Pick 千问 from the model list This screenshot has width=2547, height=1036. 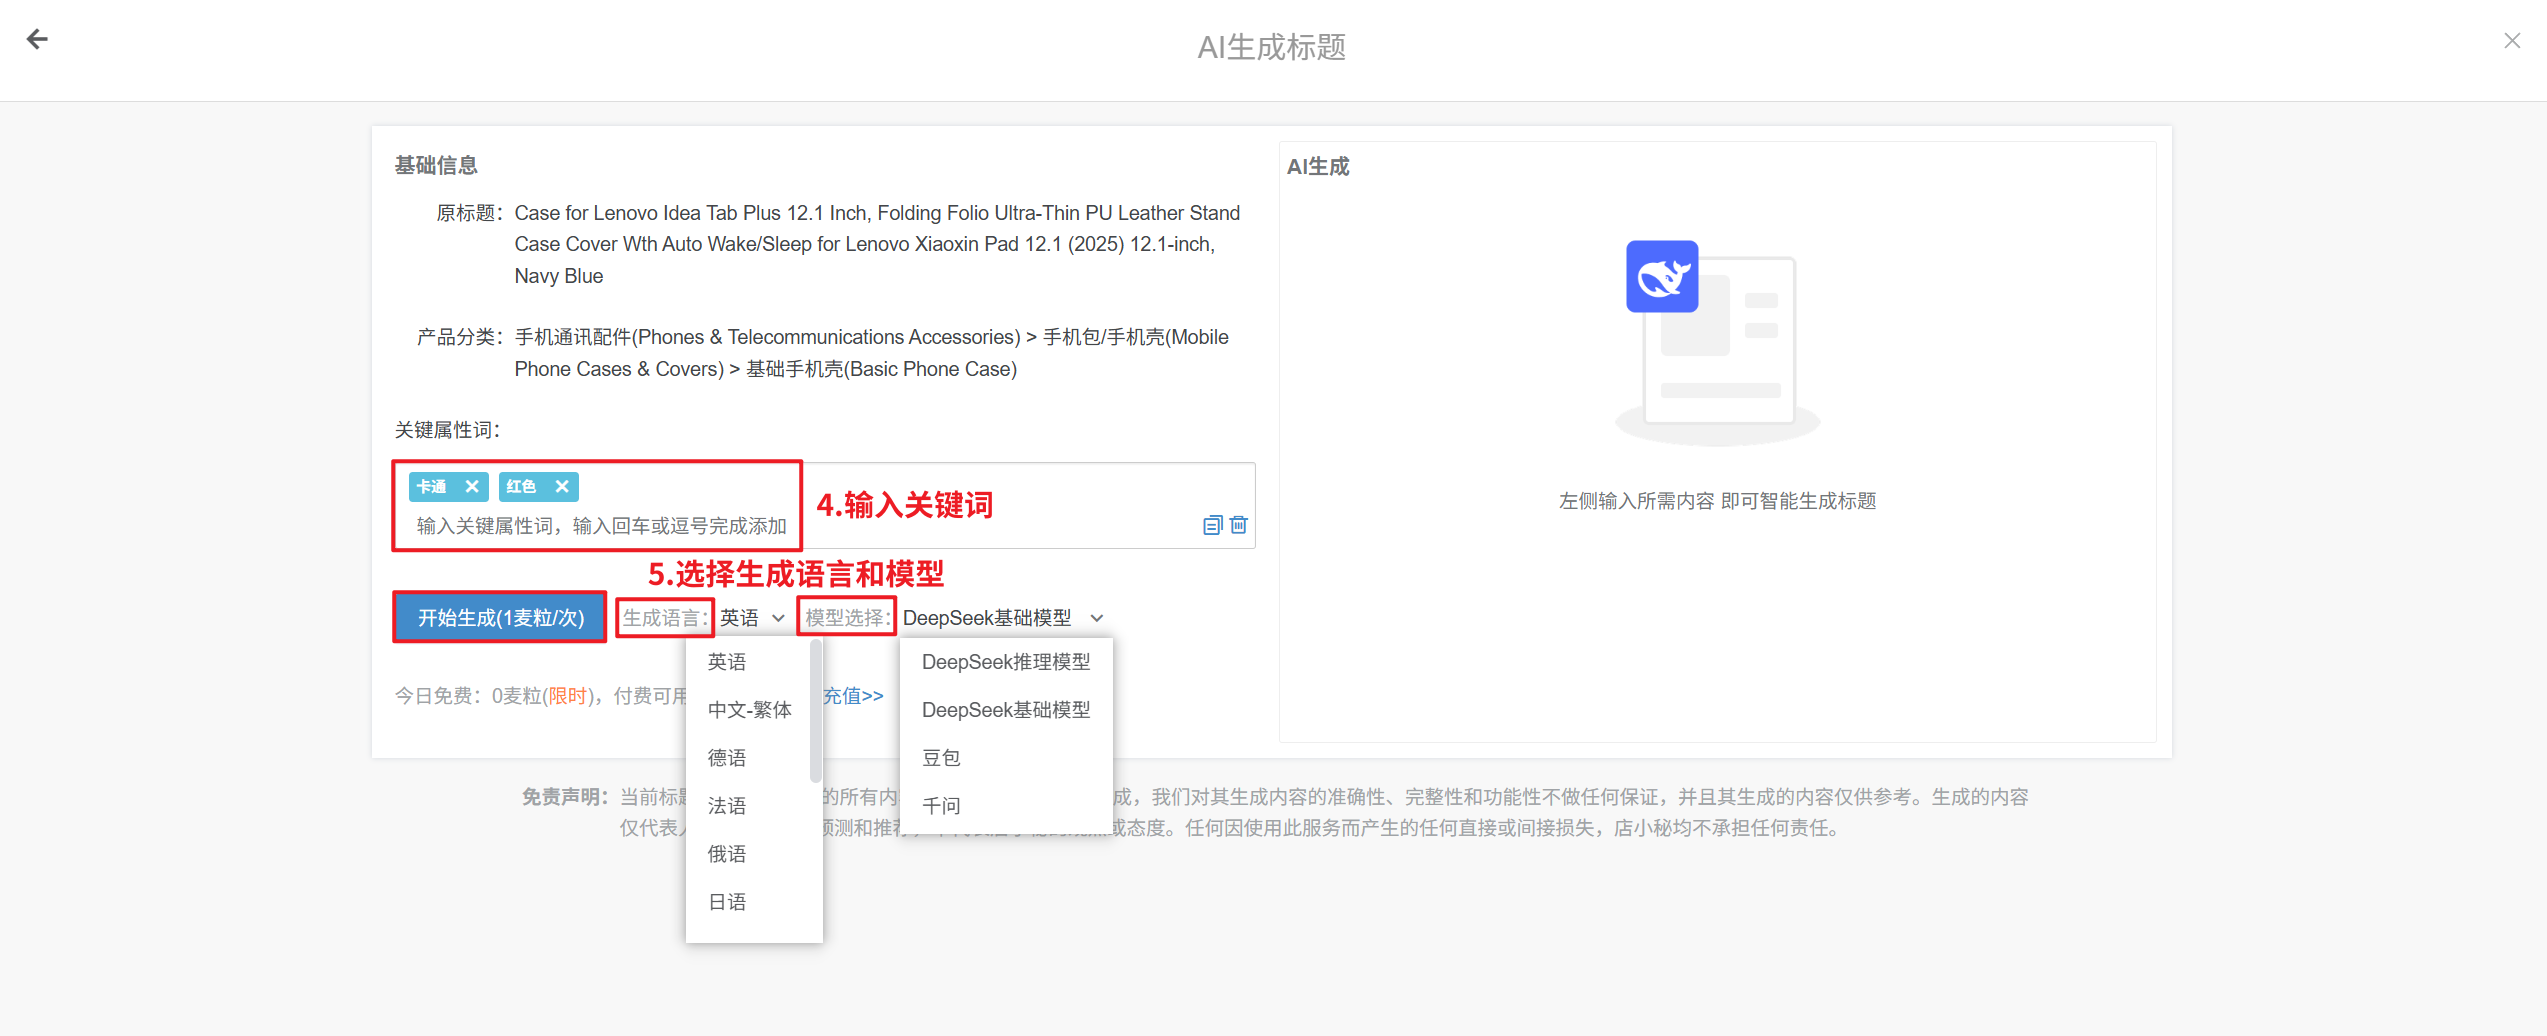click(941, 806)
